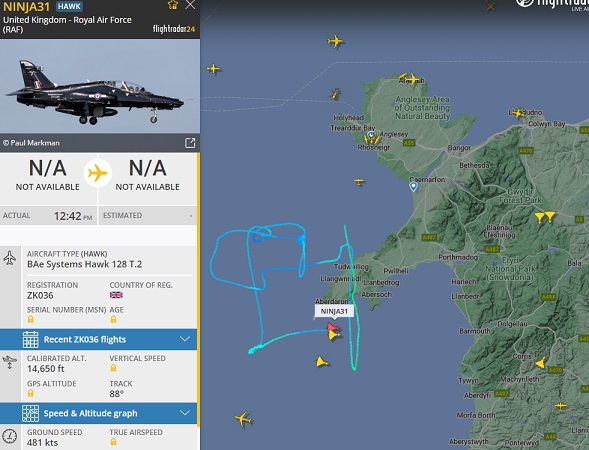Viewport: 589px width, 450px height.
Task: Select the yellow aircraft in bottom-left sea area
Action: tap(243, 419)
